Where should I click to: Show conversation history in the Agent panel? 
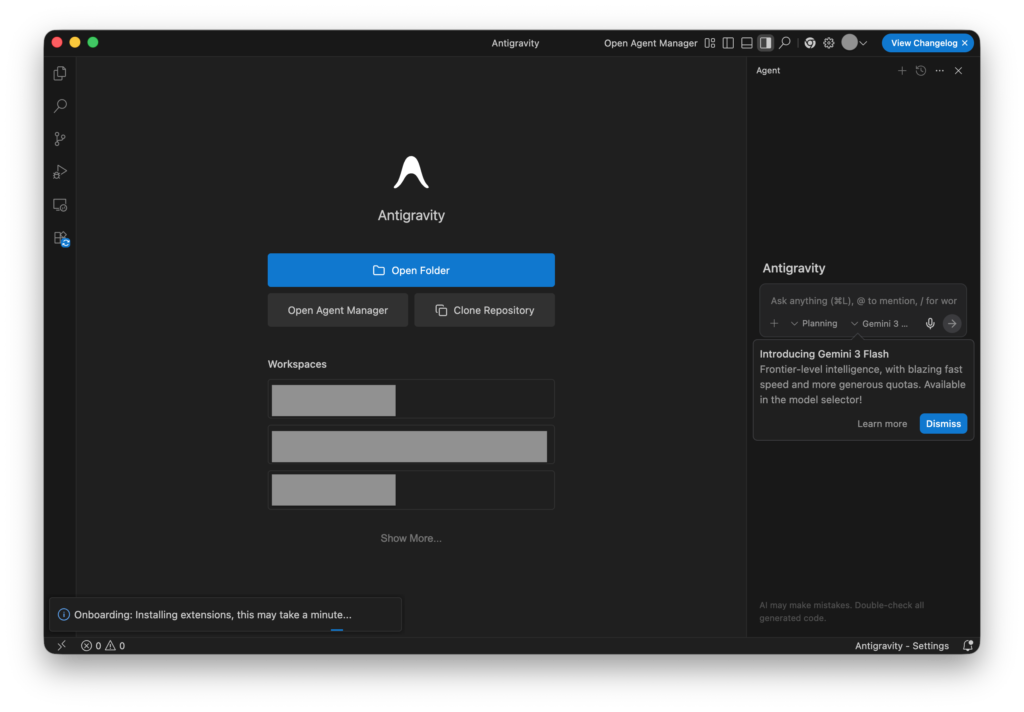pyautogui.click(x=921, y=71)
